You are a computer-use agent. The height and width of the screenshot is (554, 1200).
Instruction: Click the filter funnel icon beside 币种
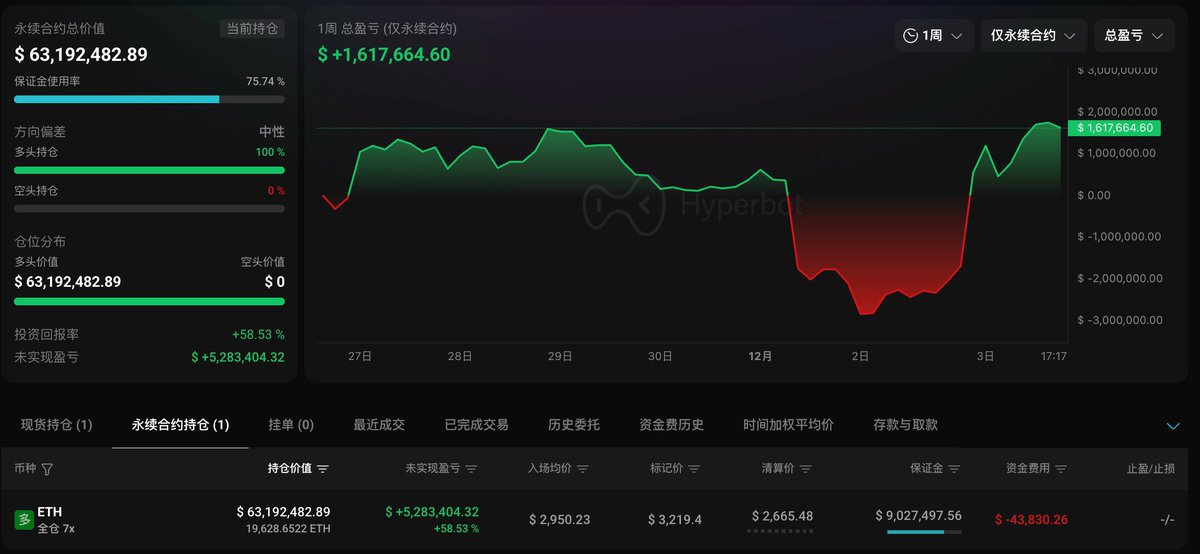coord(47,469)
